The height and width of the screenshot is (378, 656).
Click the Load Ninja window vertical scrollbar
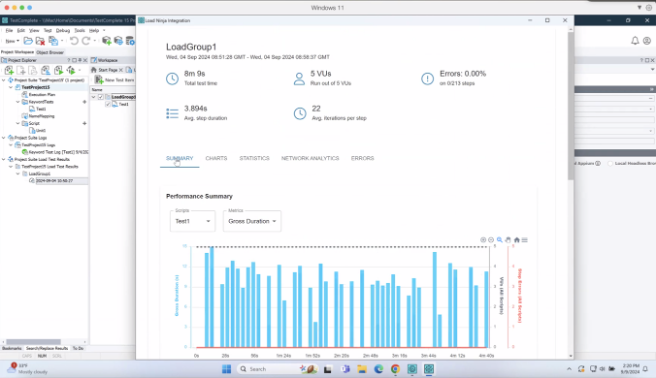coord(571,106)
